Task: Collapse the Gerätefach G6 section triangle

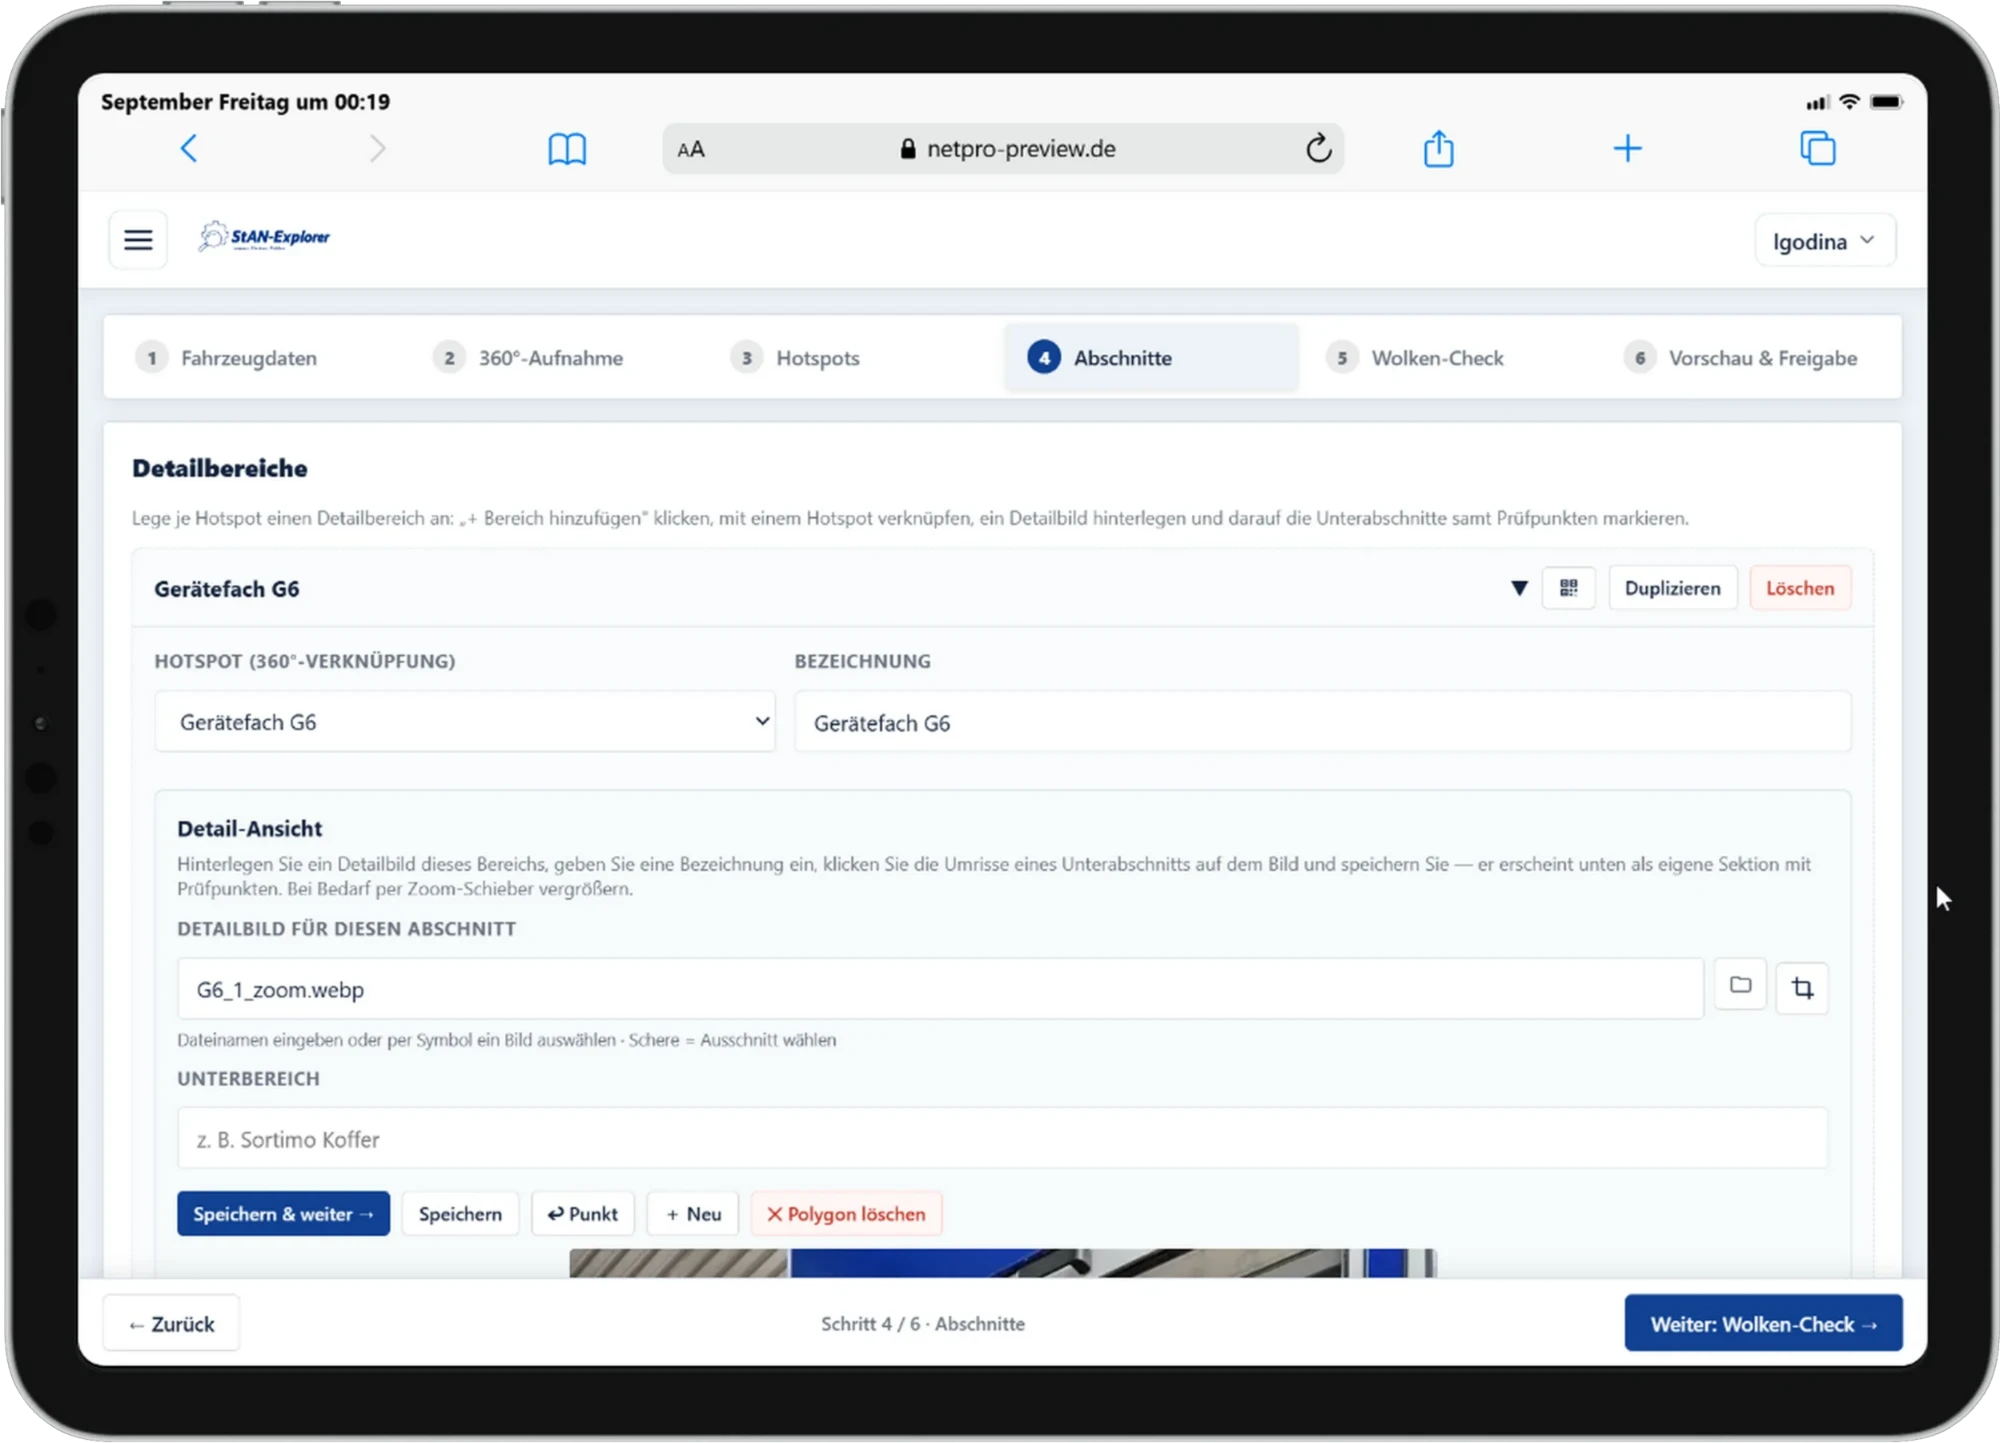Action: [x=1519, y=588]
